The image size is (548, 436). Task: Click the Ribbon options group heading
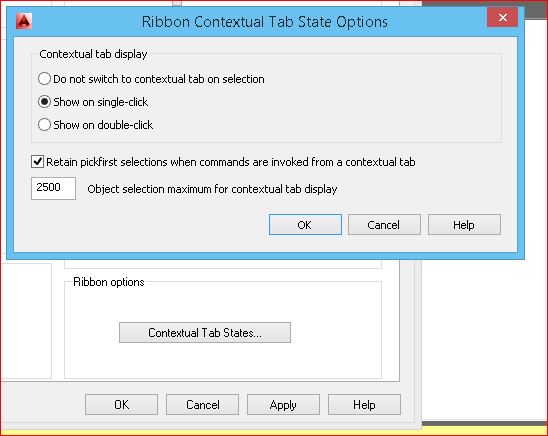tap(109, 282)
